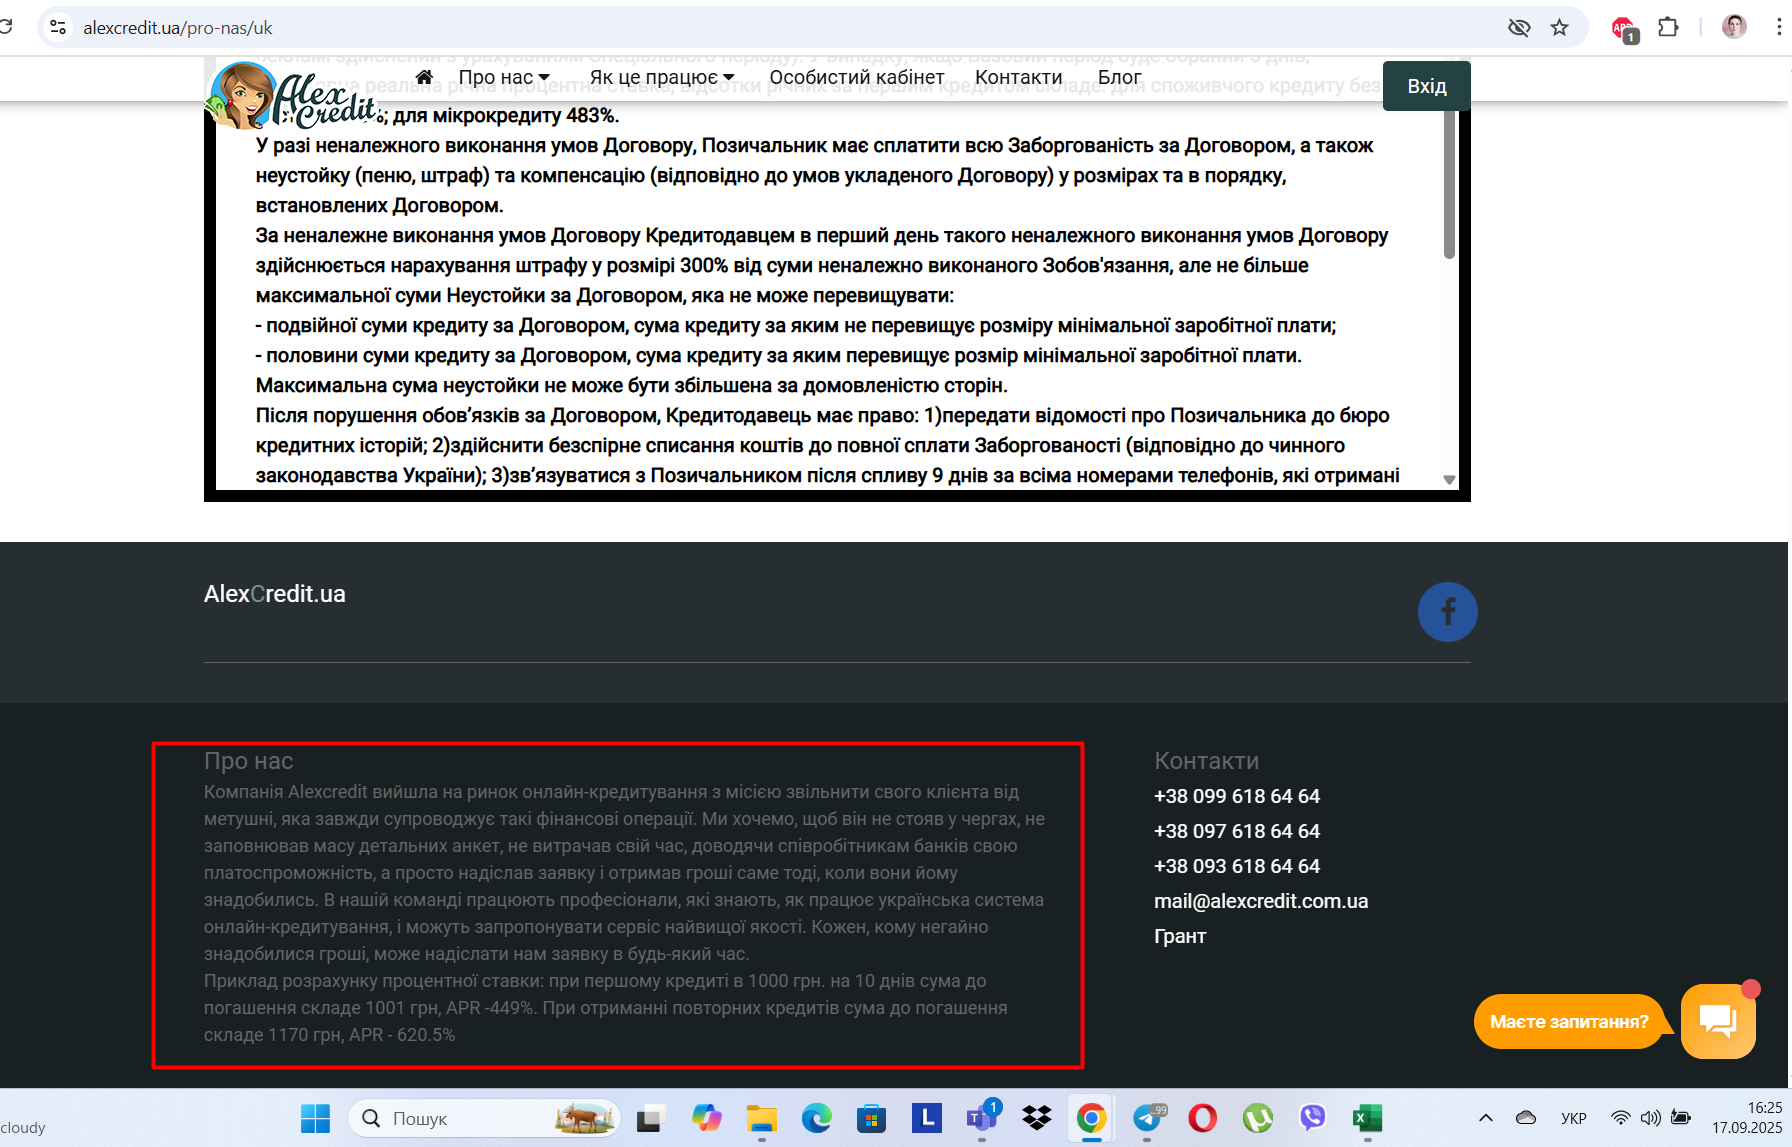This screenshot has width=1792, height=1147.
Task: Open uTorrent from the taskbar
Action: click(x=1257, y=1118)
